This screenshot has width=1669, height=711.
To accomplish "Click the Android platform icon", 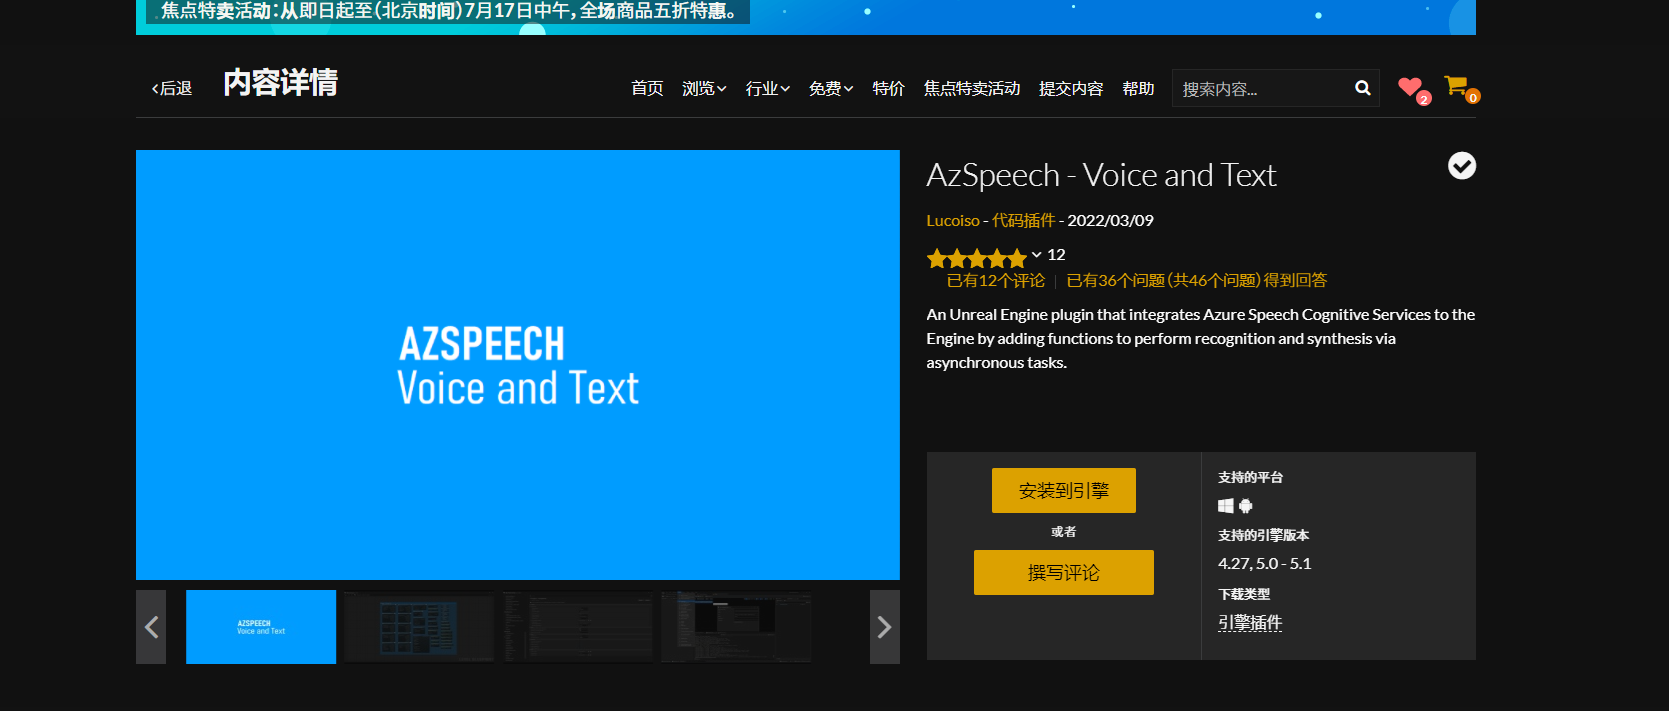I will tap(1246, 506).
